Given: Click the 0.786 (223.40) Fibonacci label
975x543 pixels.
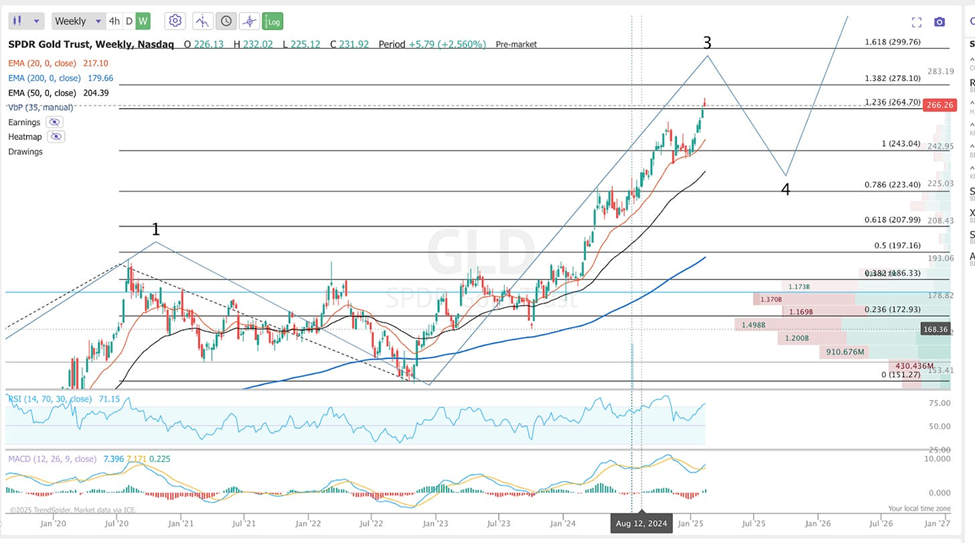Looking at the screenshot, I should click(892, 185).
